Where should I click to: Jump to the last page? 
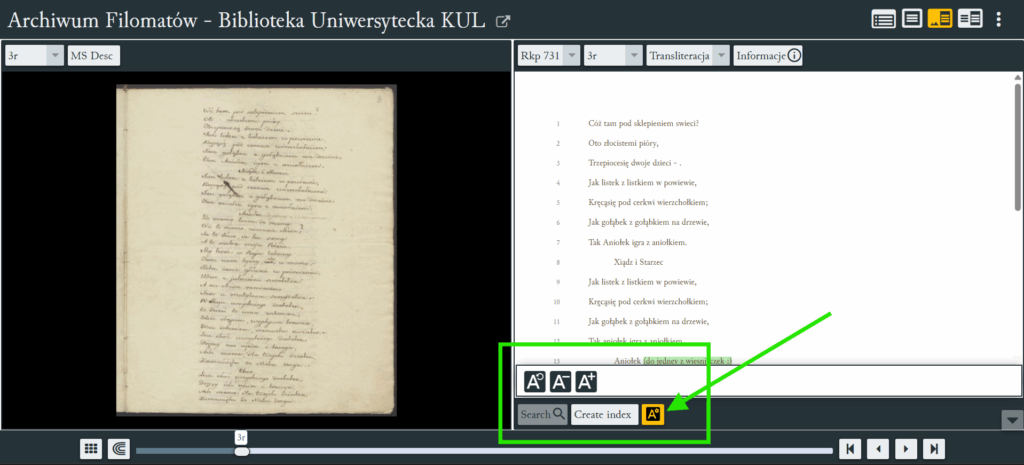click(x=934, y=449)
